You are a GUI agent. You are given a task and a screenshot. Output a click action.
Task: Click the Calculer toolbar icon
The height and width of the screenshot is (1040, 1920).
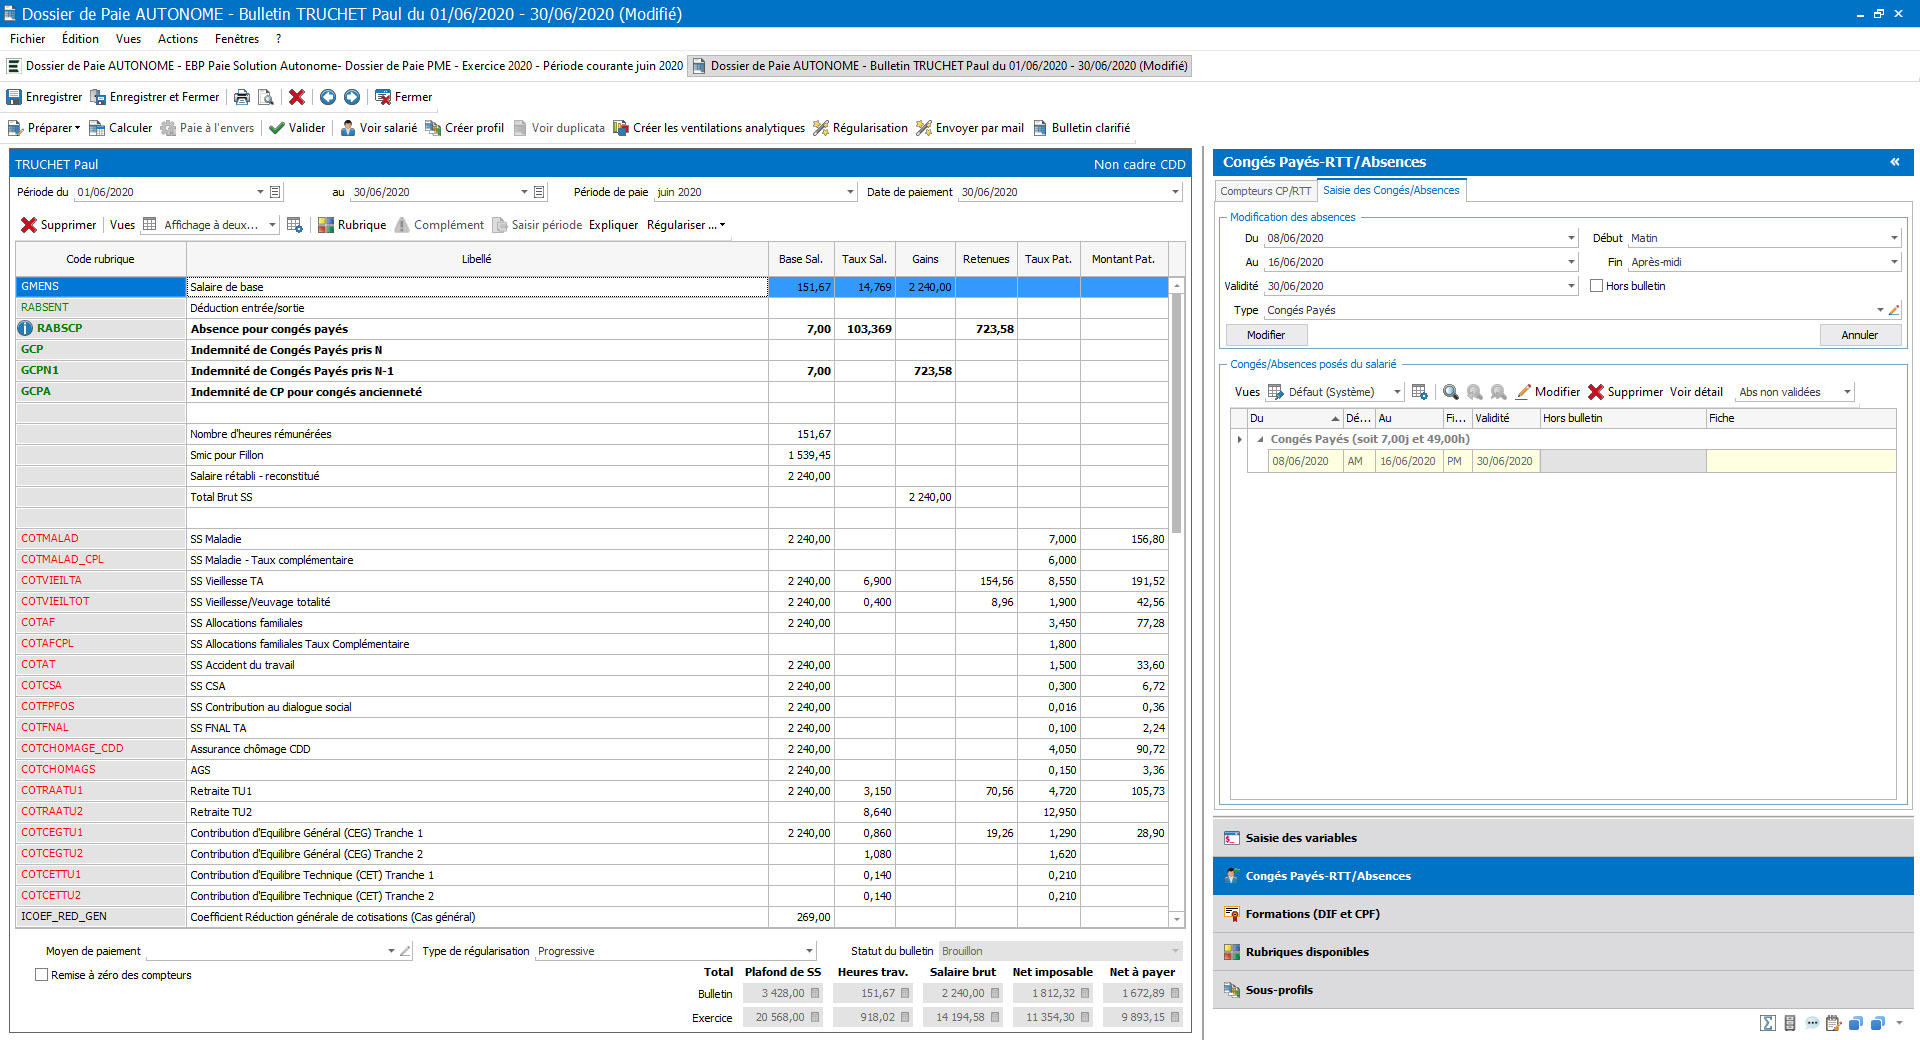coord(97,128)
